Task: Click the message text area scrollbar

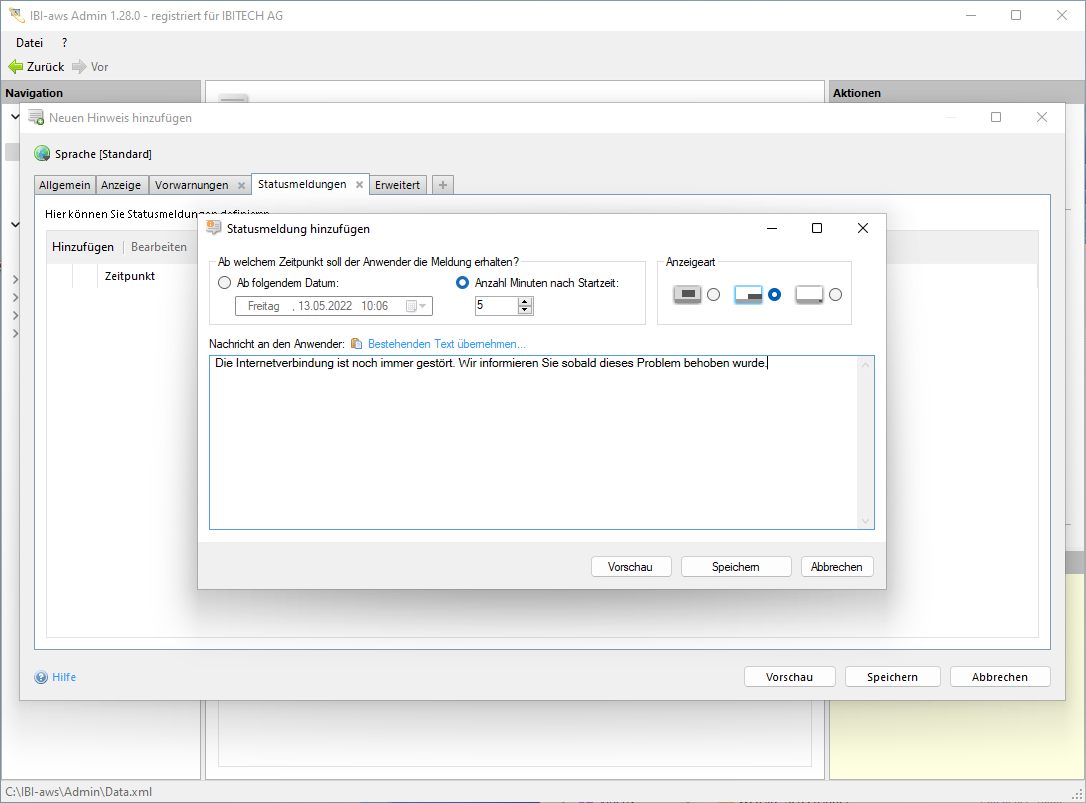Action: tap(865, 442)
